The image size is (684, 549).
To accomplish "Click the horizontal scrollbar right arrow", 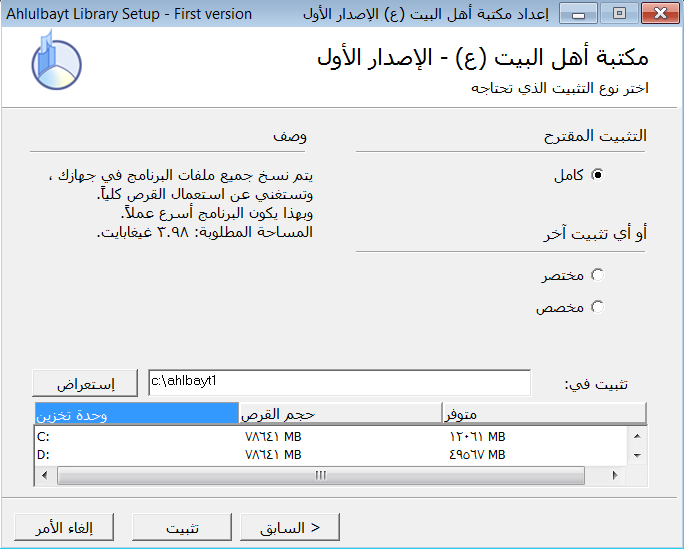I will pos(615,475).
